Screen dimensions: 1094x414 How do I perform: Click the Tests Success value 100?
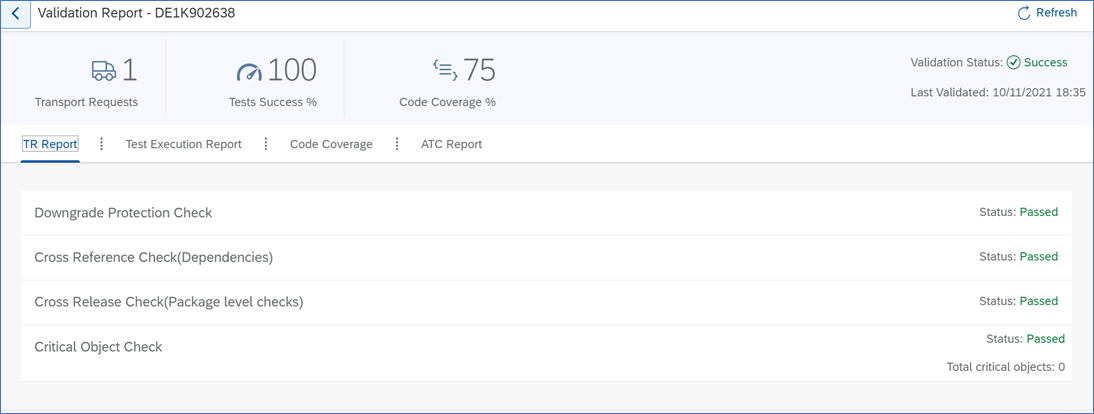pos(293,70)
